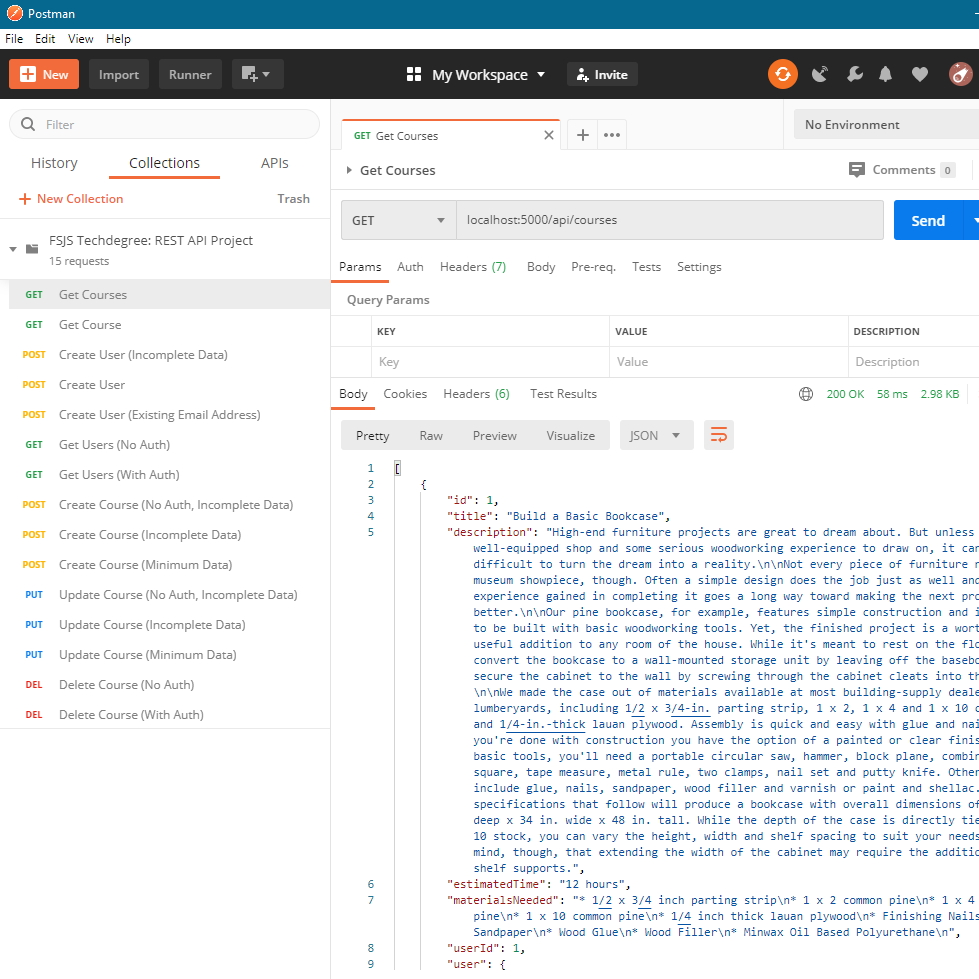
Task: Open the user avatar icon
Action: pyautogui.click(x=960, y=74)
